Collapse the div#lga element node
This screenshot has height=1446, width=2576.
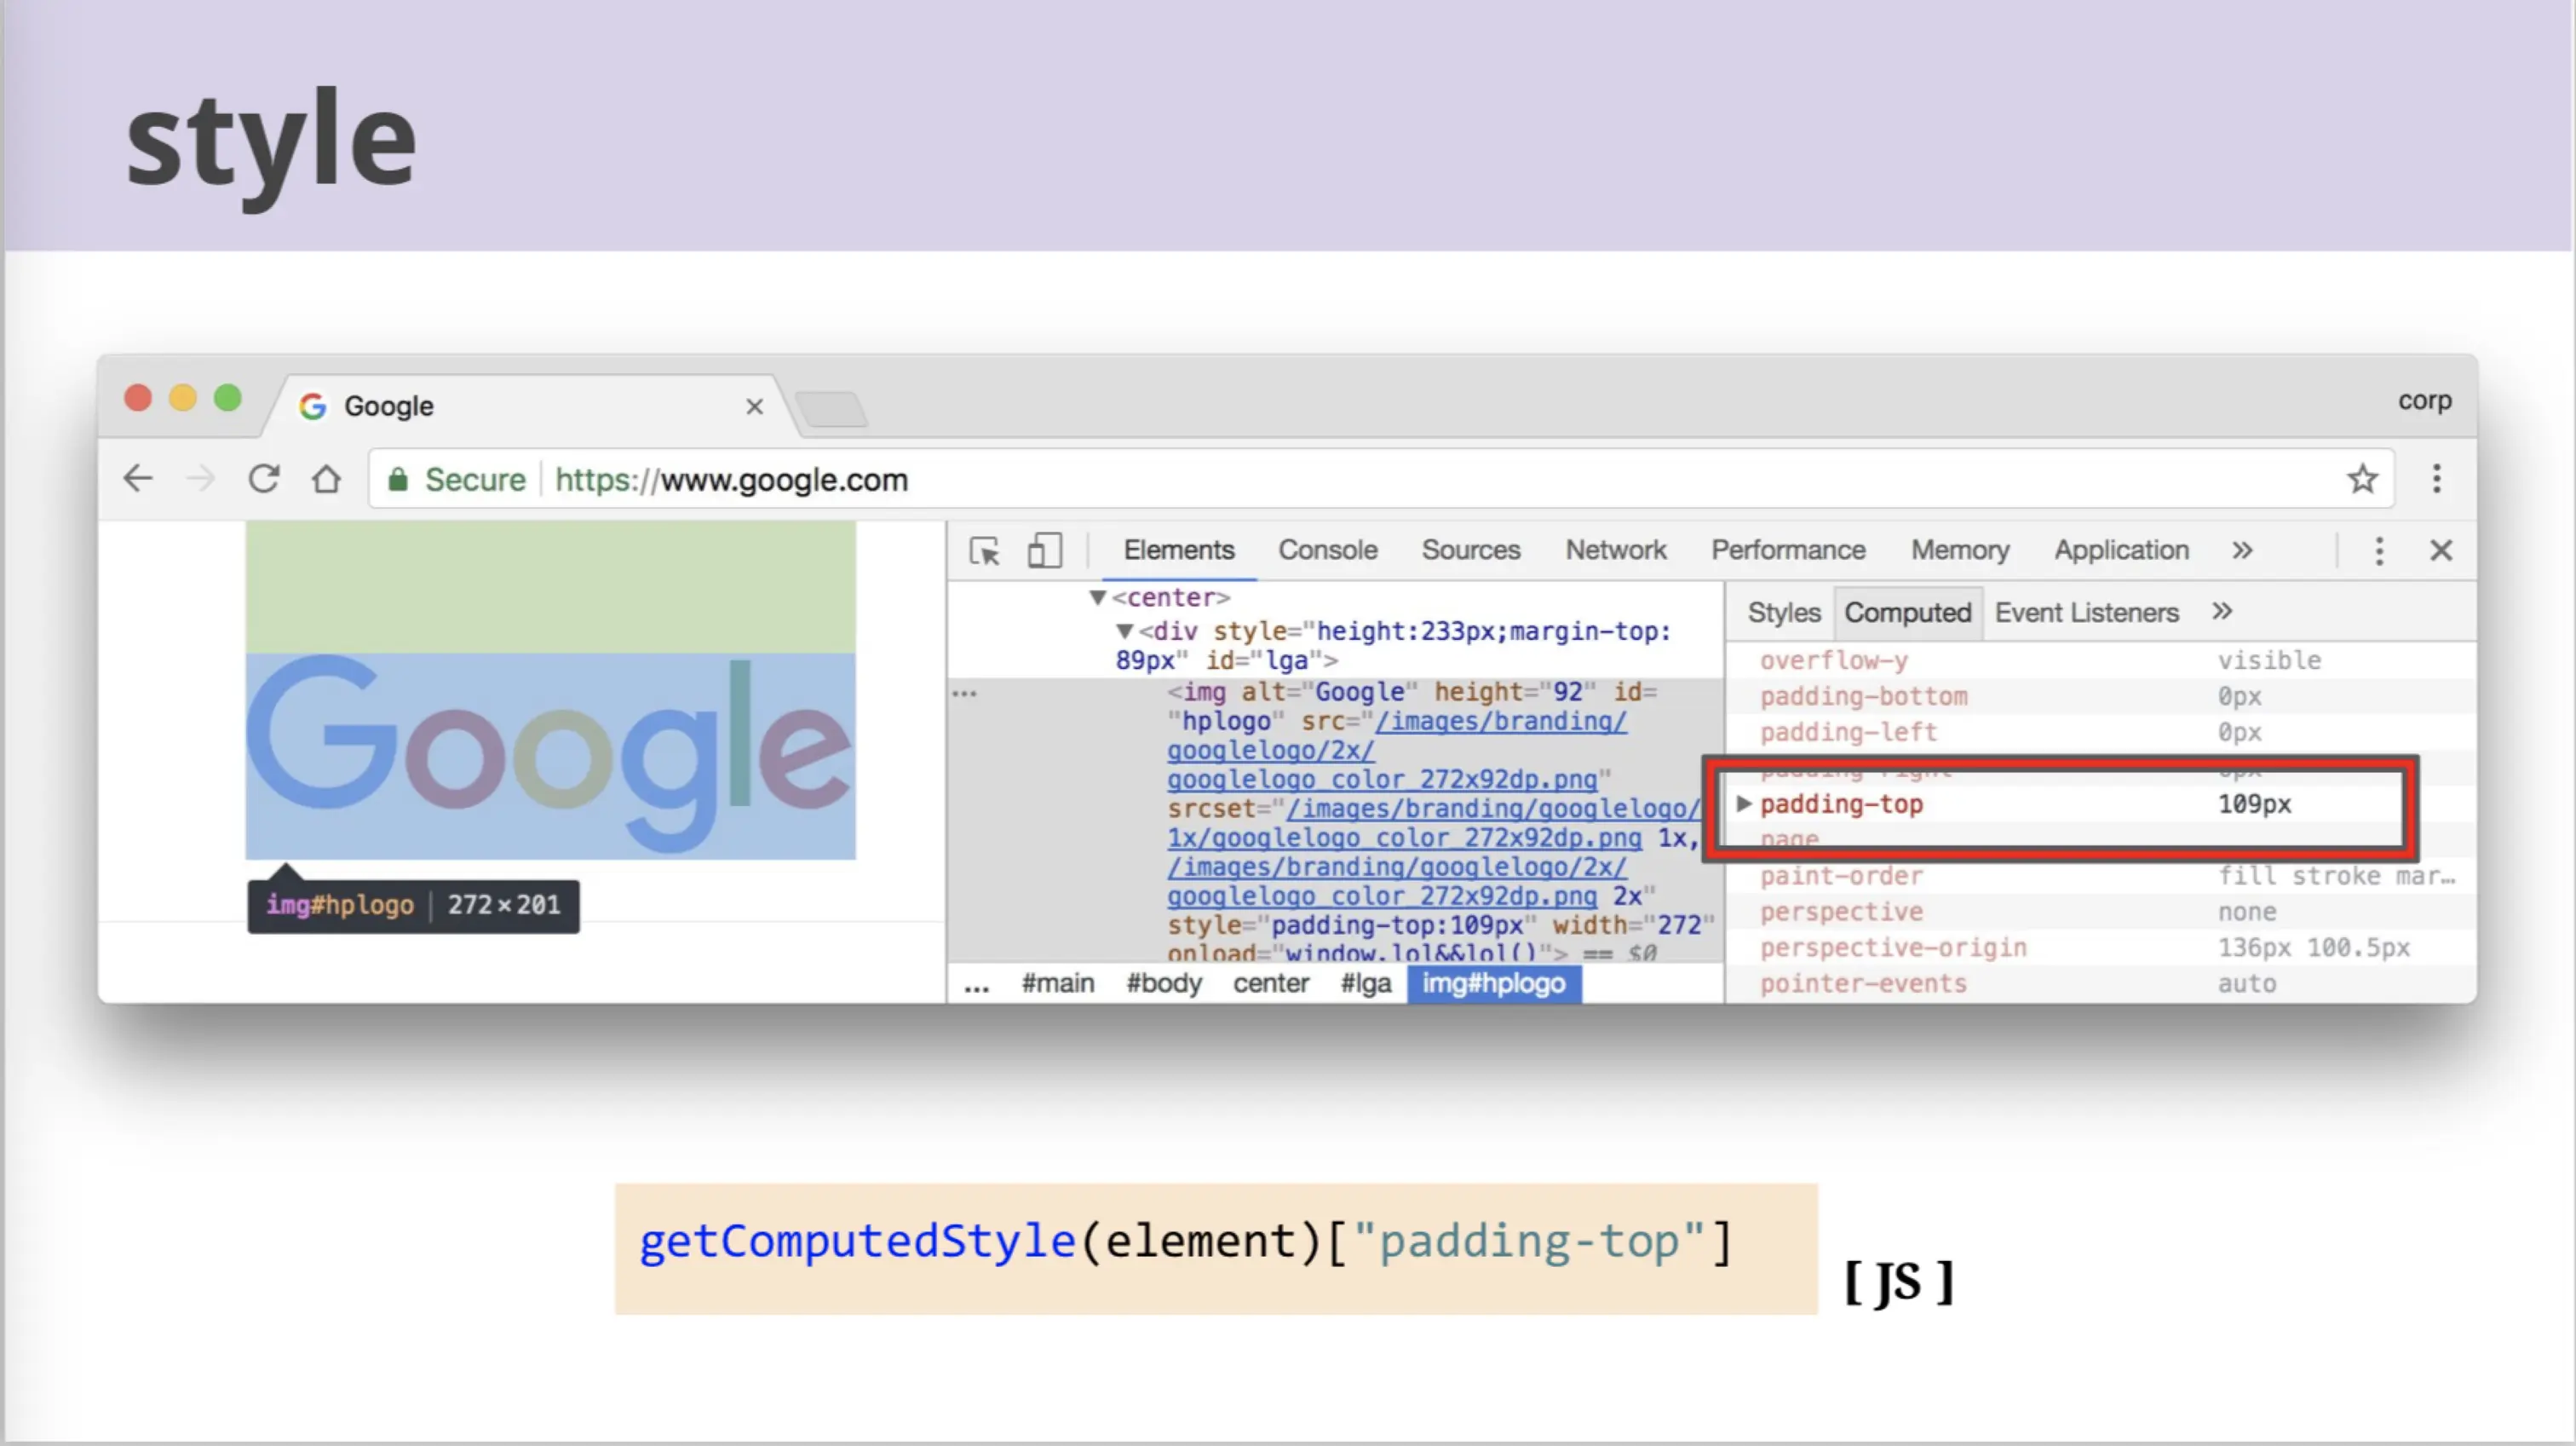click(1124, 631)
